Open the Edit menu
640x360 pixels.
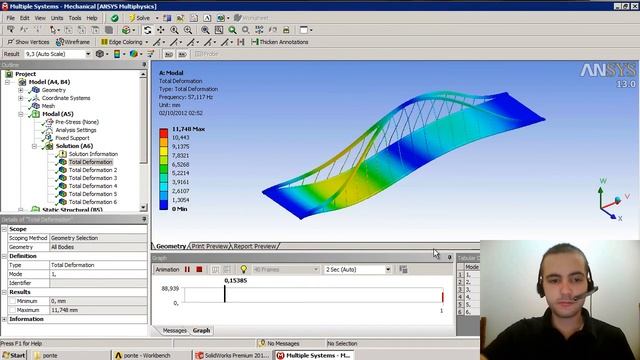(24, 18)
